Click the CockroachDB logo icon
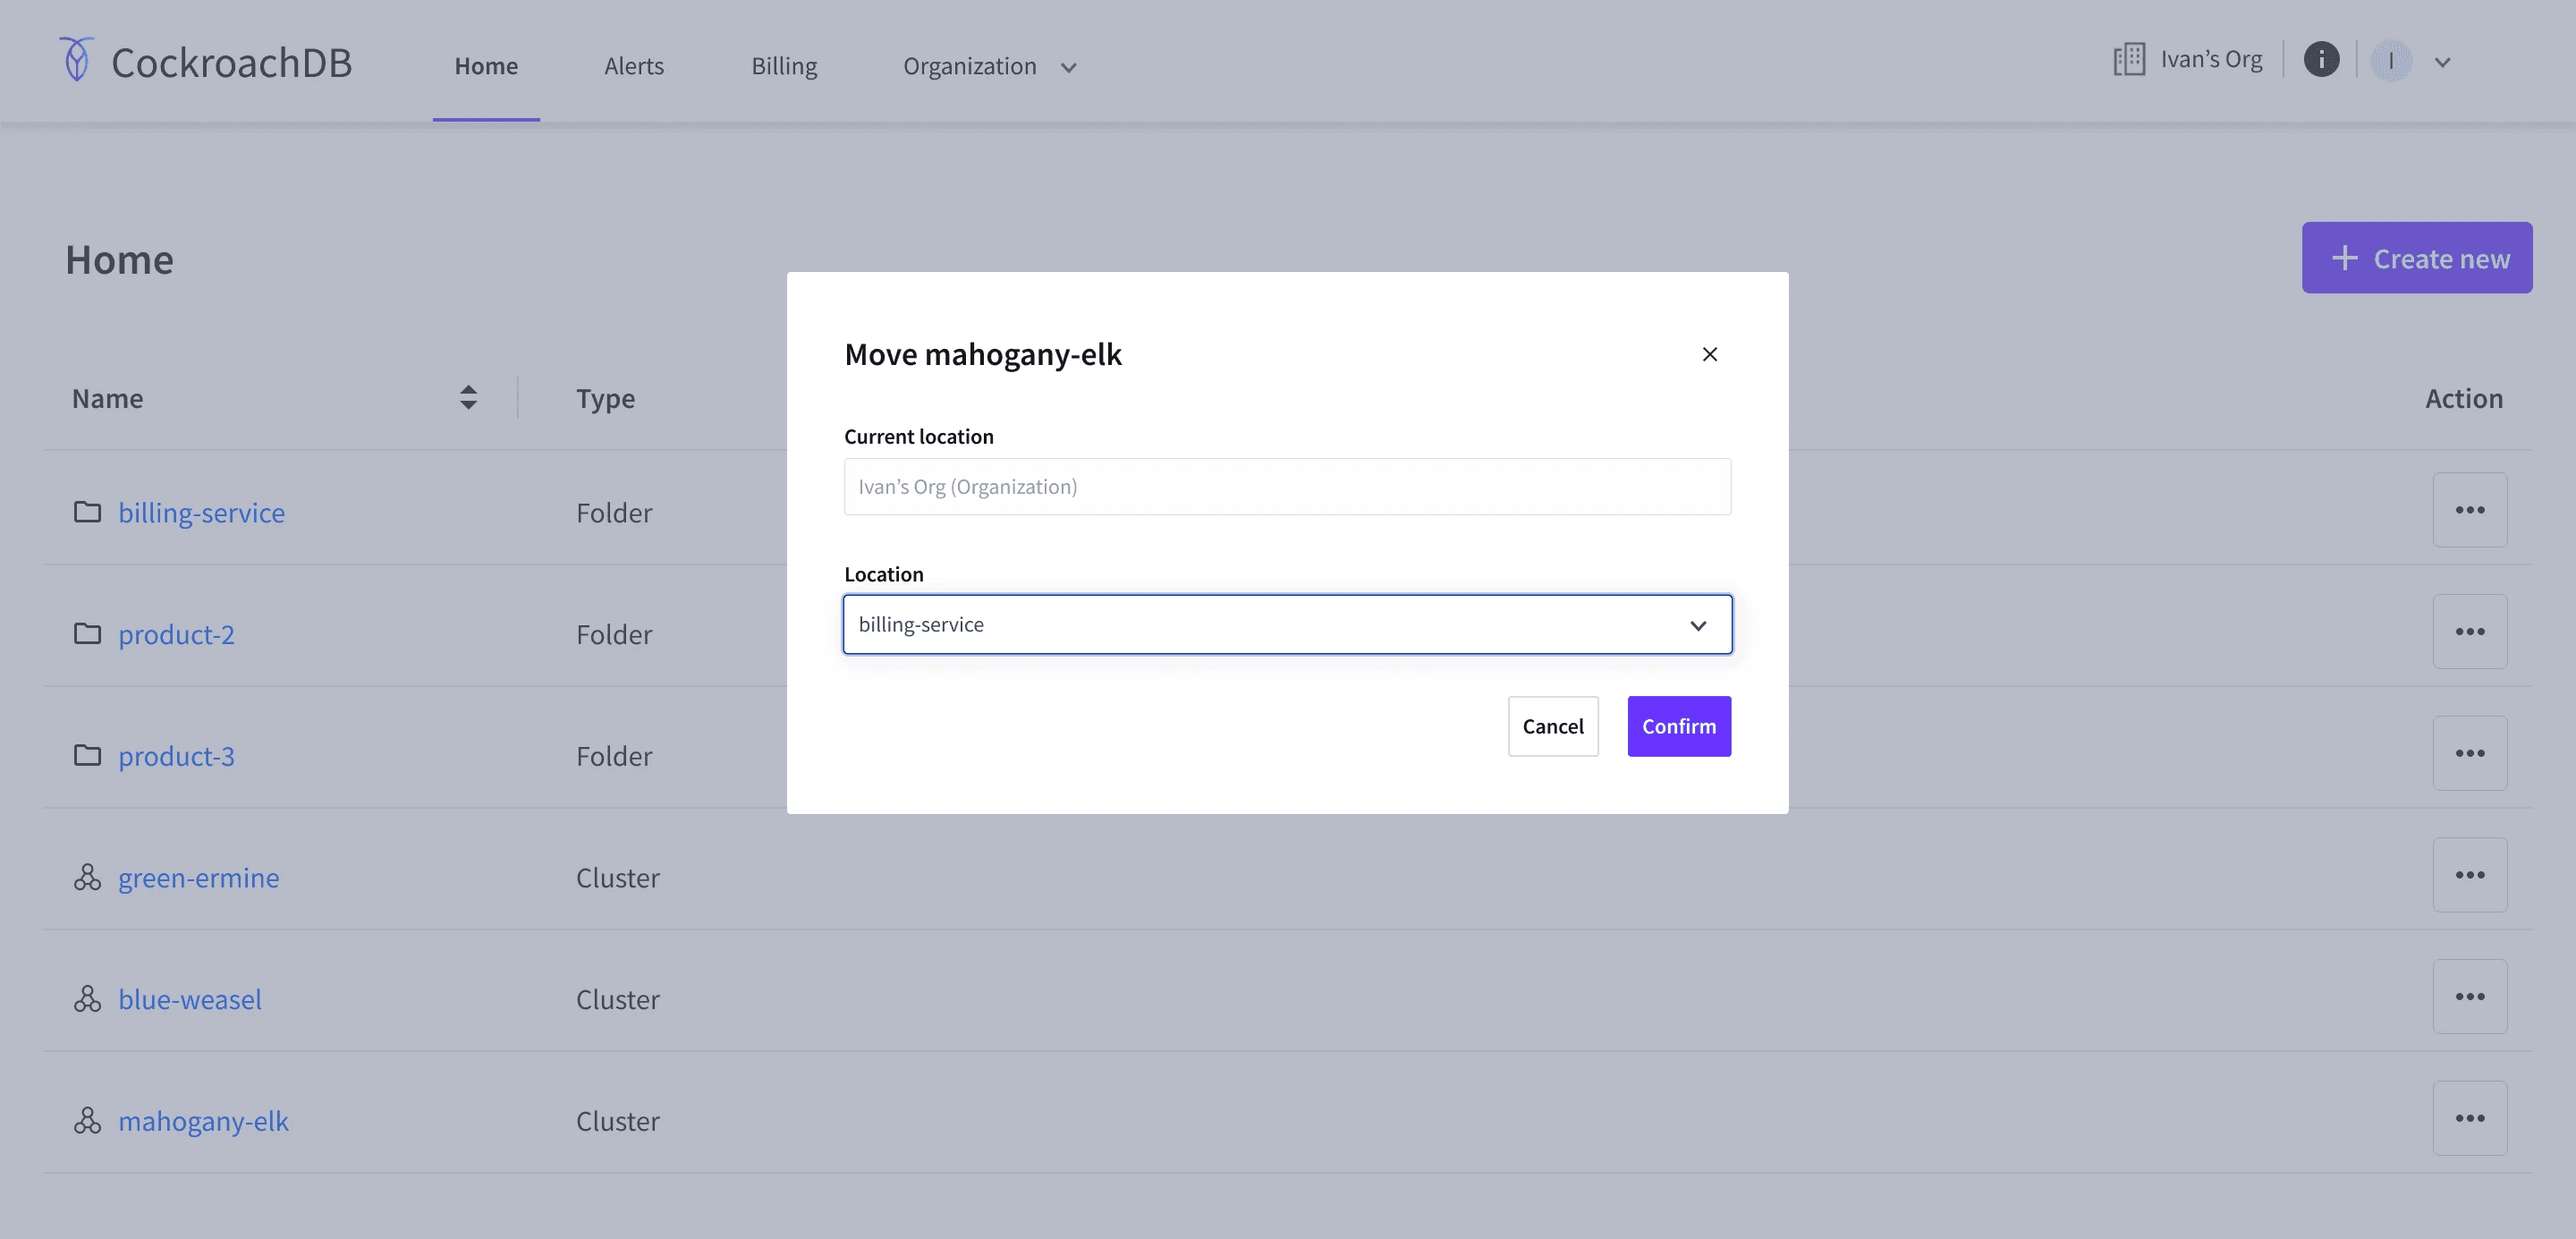Screen dimensions: 2576x1239 tap(77, 60)
